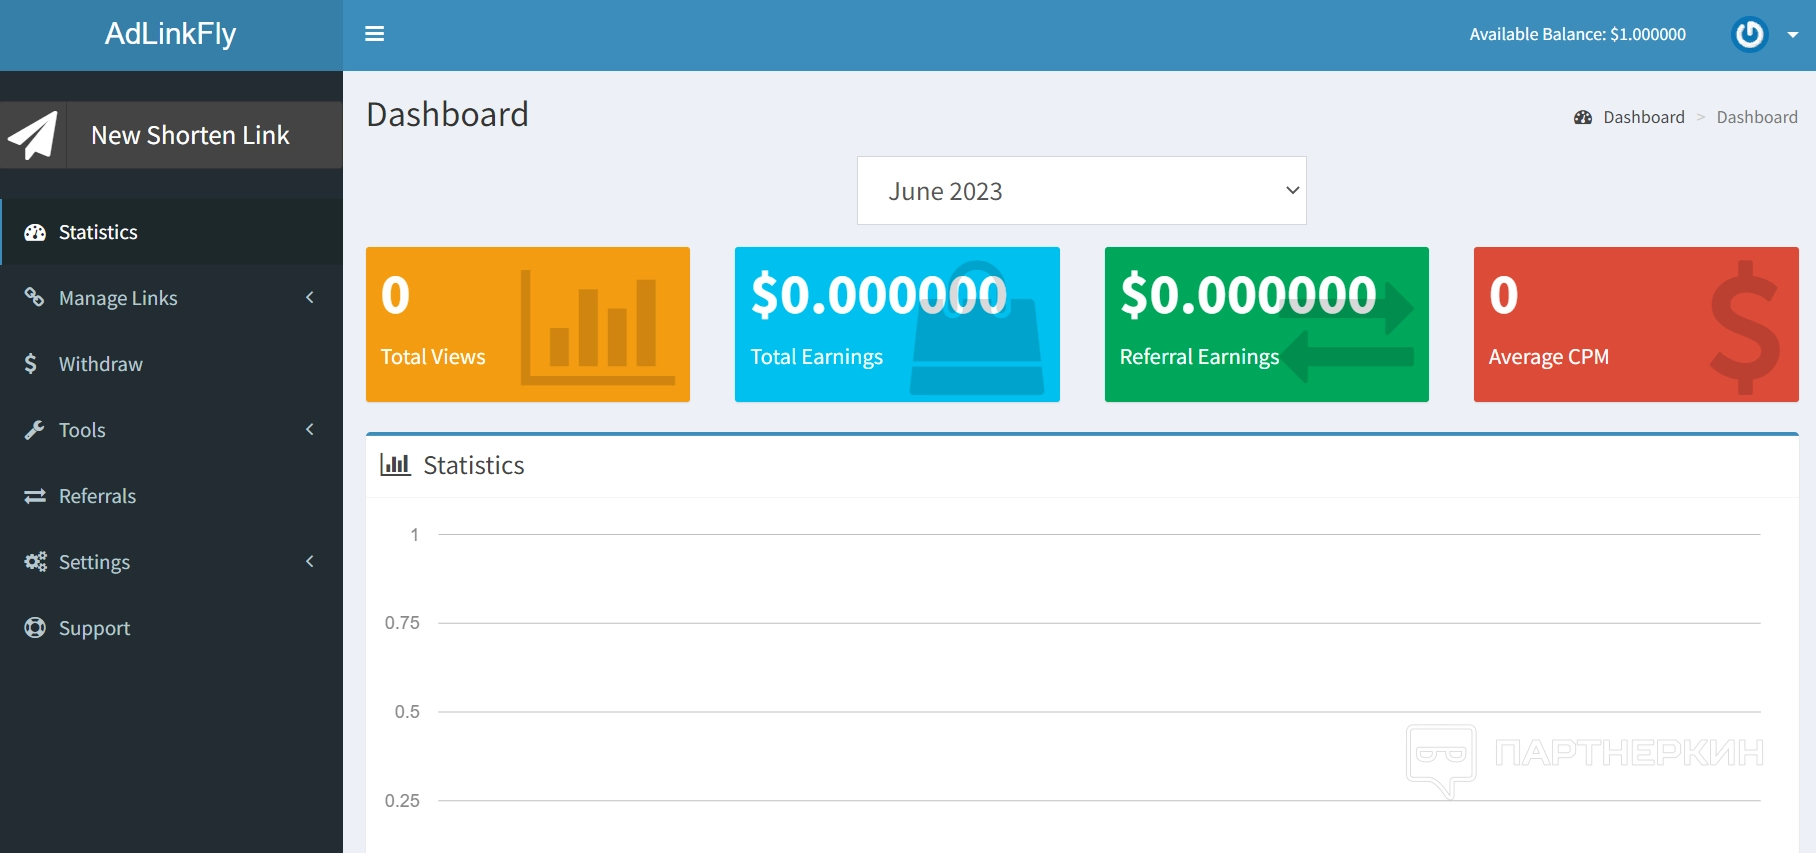Viewport: 1816px width, 853px height.
Task: Click the paper plane icon
Action: (33, 135)
